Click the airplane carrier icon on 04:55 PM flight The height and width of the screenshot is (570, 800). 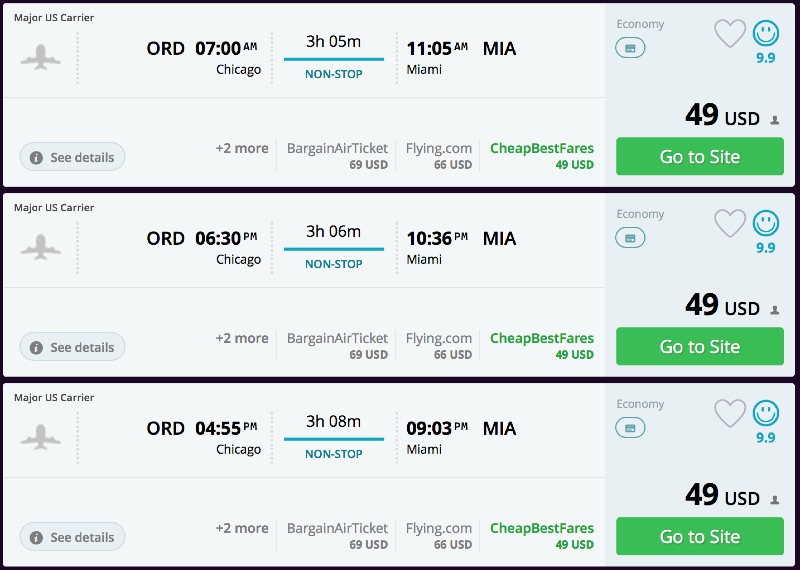click(x=41, y=436)
